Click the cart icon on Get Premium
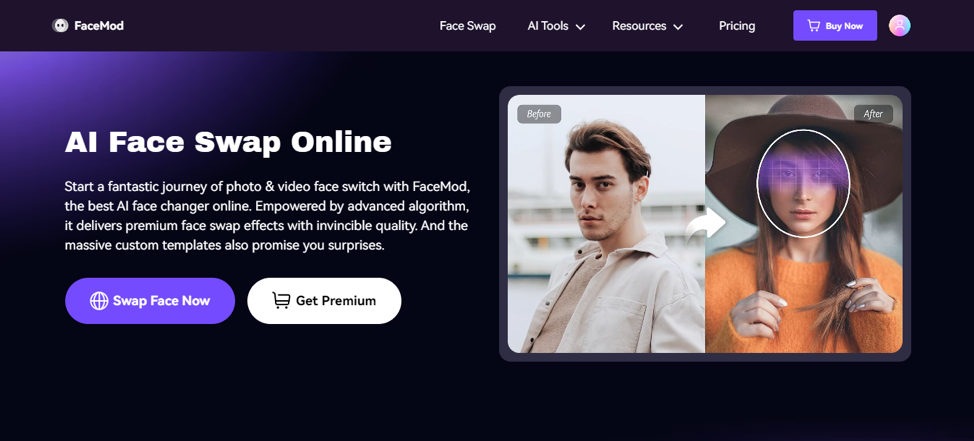The width and height of the screenshot is (974, 441). tap(281, 301)
